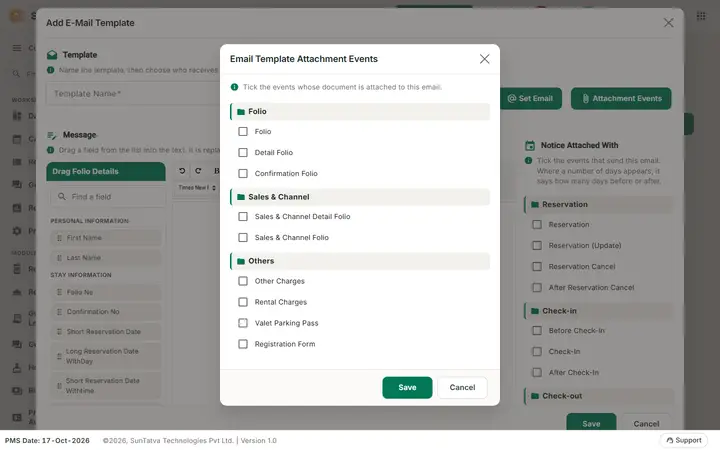Click Cancel in the Add E-Mail Template window
The height and width of the screenshot is (450, 720).
646,423
